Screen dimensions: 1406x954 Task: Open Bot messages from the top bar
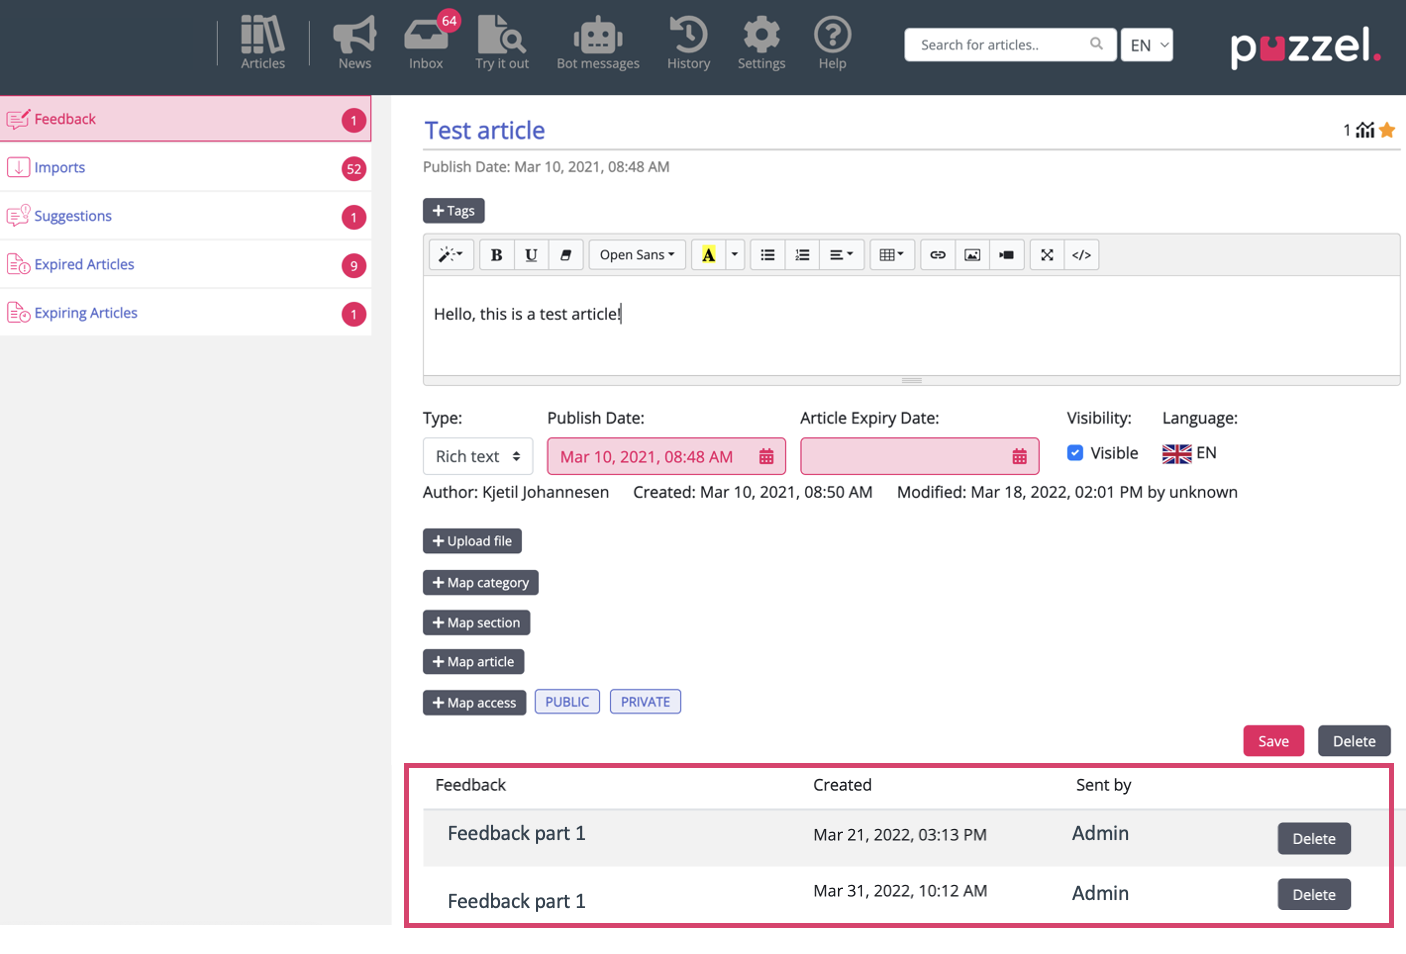click(x=597, y=43)
